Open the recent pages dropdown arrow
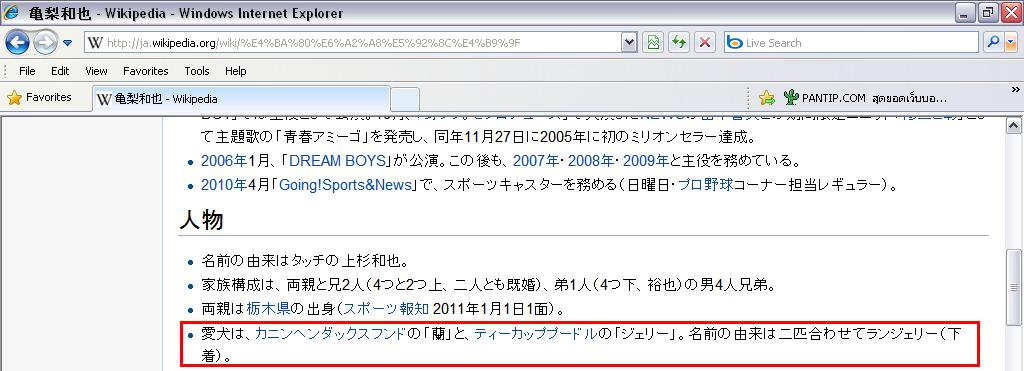The width and height of the screenshot is (1024, 371). pyautogui.click(x=68, y=44)
